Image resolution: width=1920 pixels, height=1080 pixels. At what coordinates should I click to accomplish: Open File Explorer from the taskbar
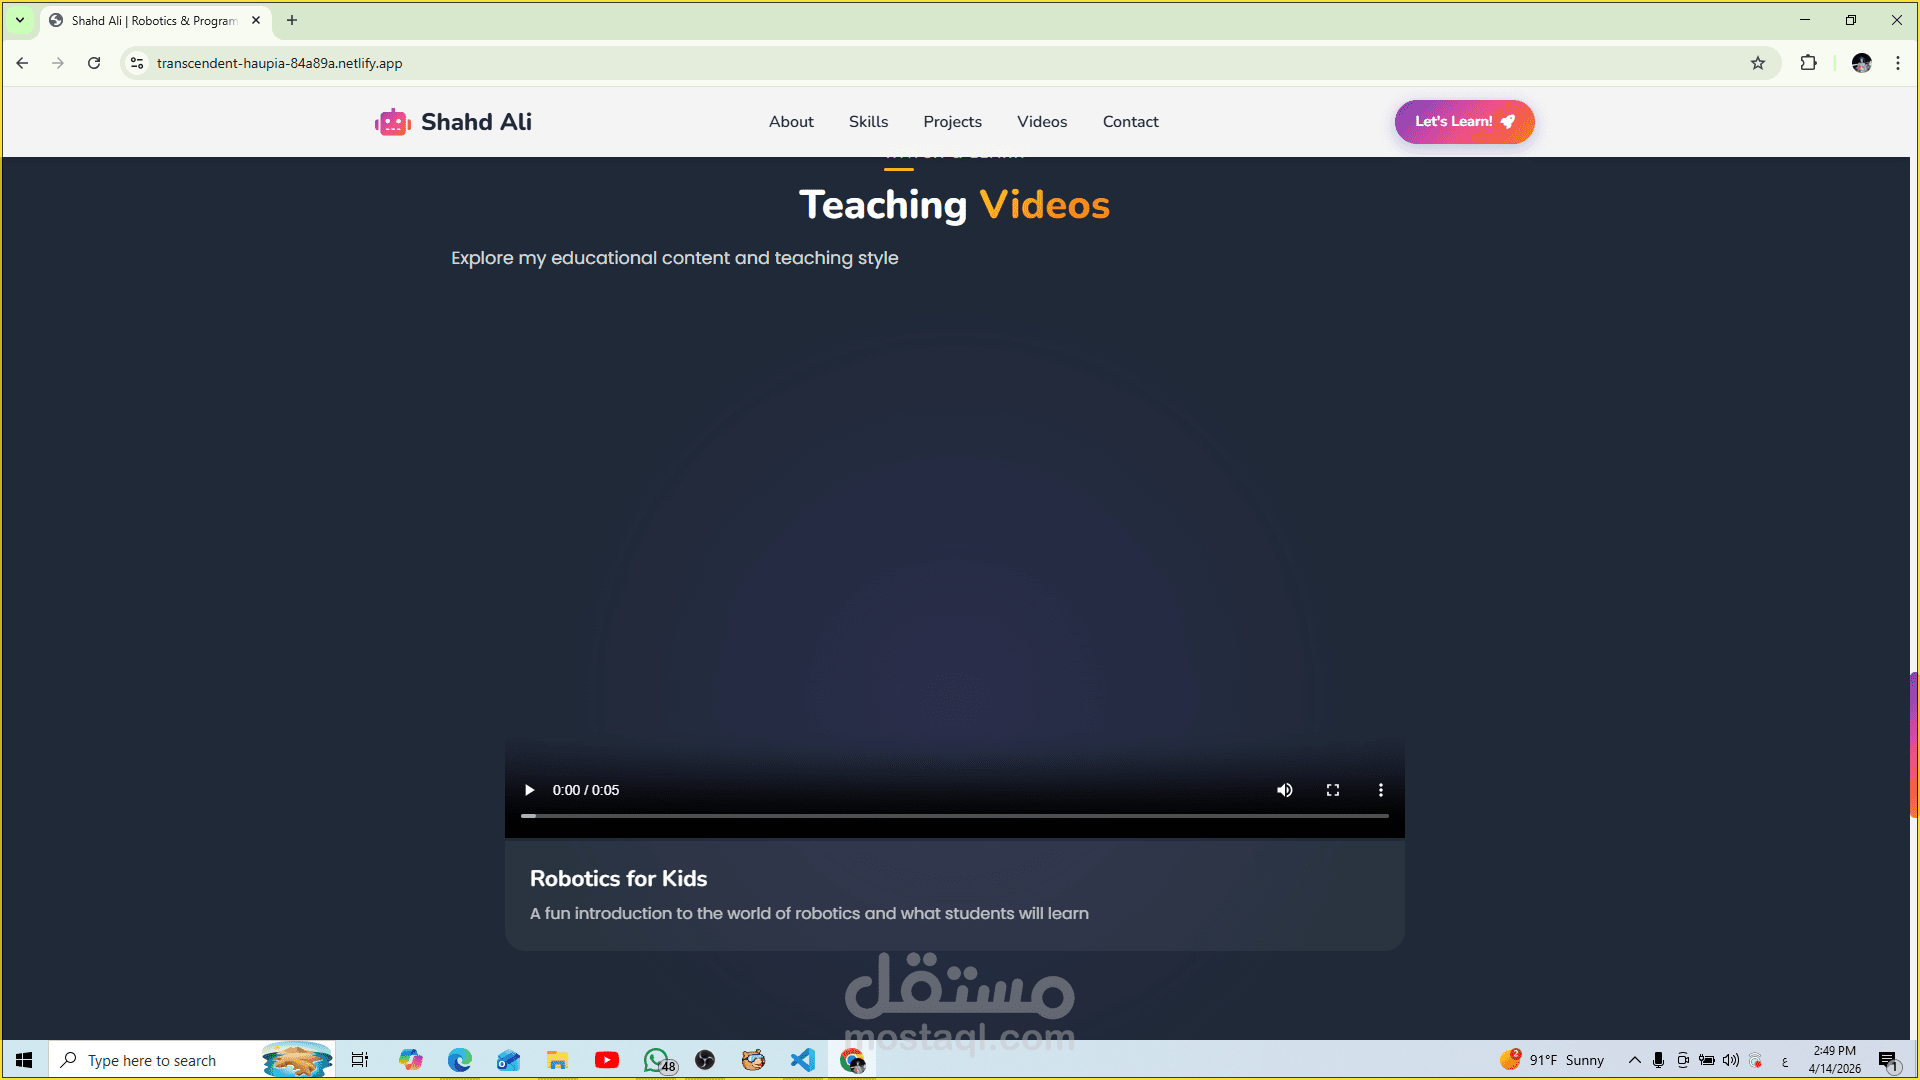click(557, 1060)
